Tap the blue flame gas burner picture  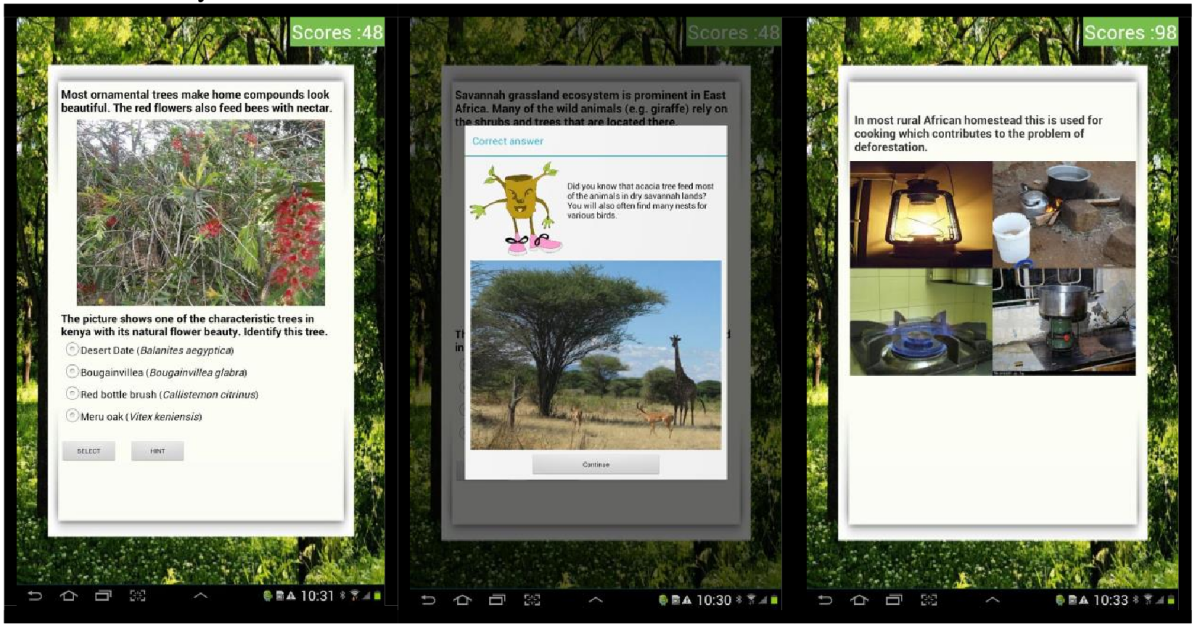[x=920, y=322]
